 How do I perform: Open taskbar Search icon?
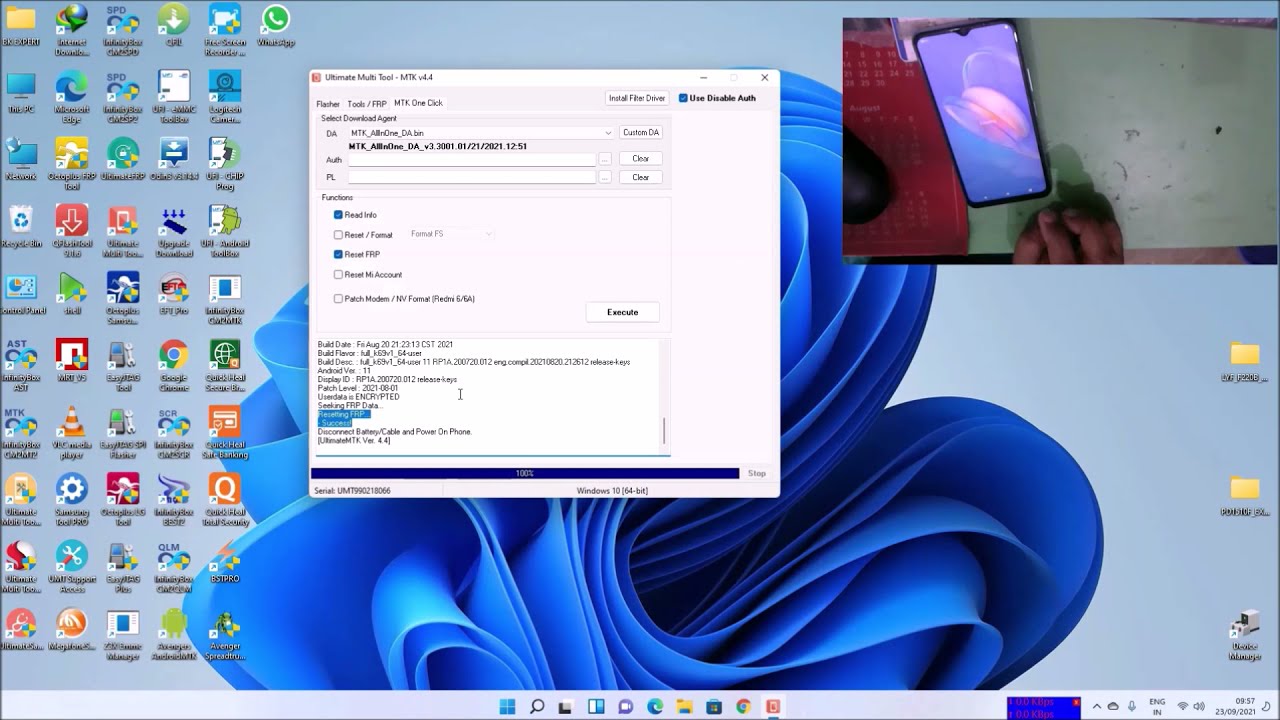[x=537, y=706]
